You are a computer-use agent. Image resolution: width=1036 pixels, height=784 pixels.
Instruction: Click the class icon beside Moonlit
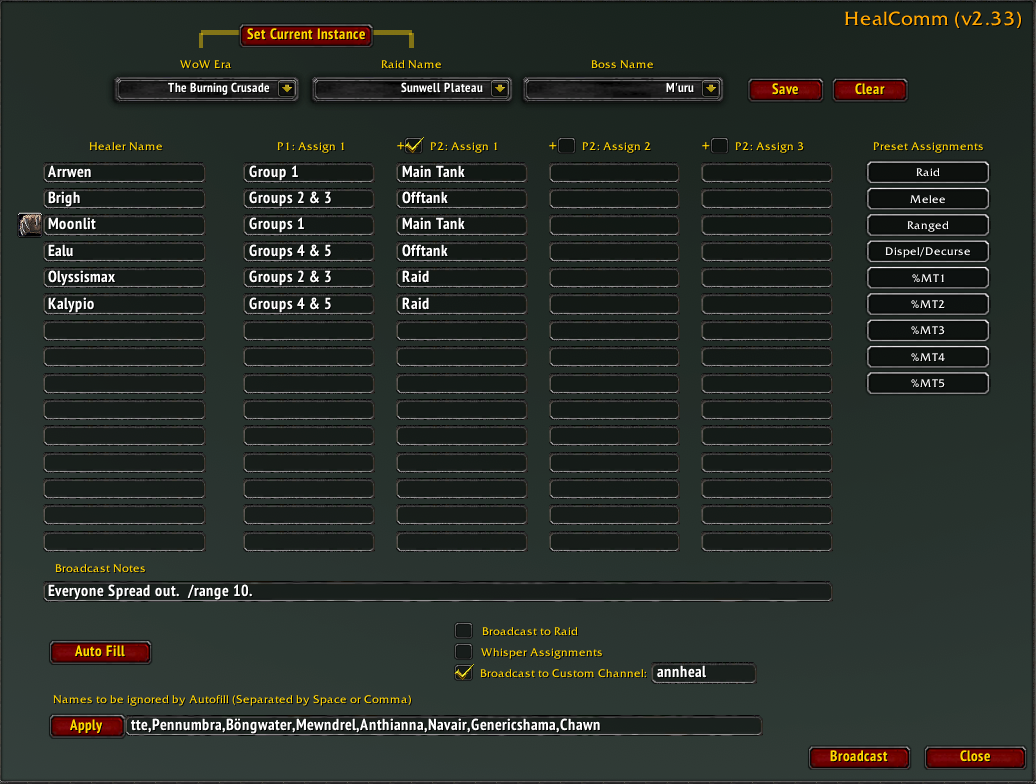(30, 225)
